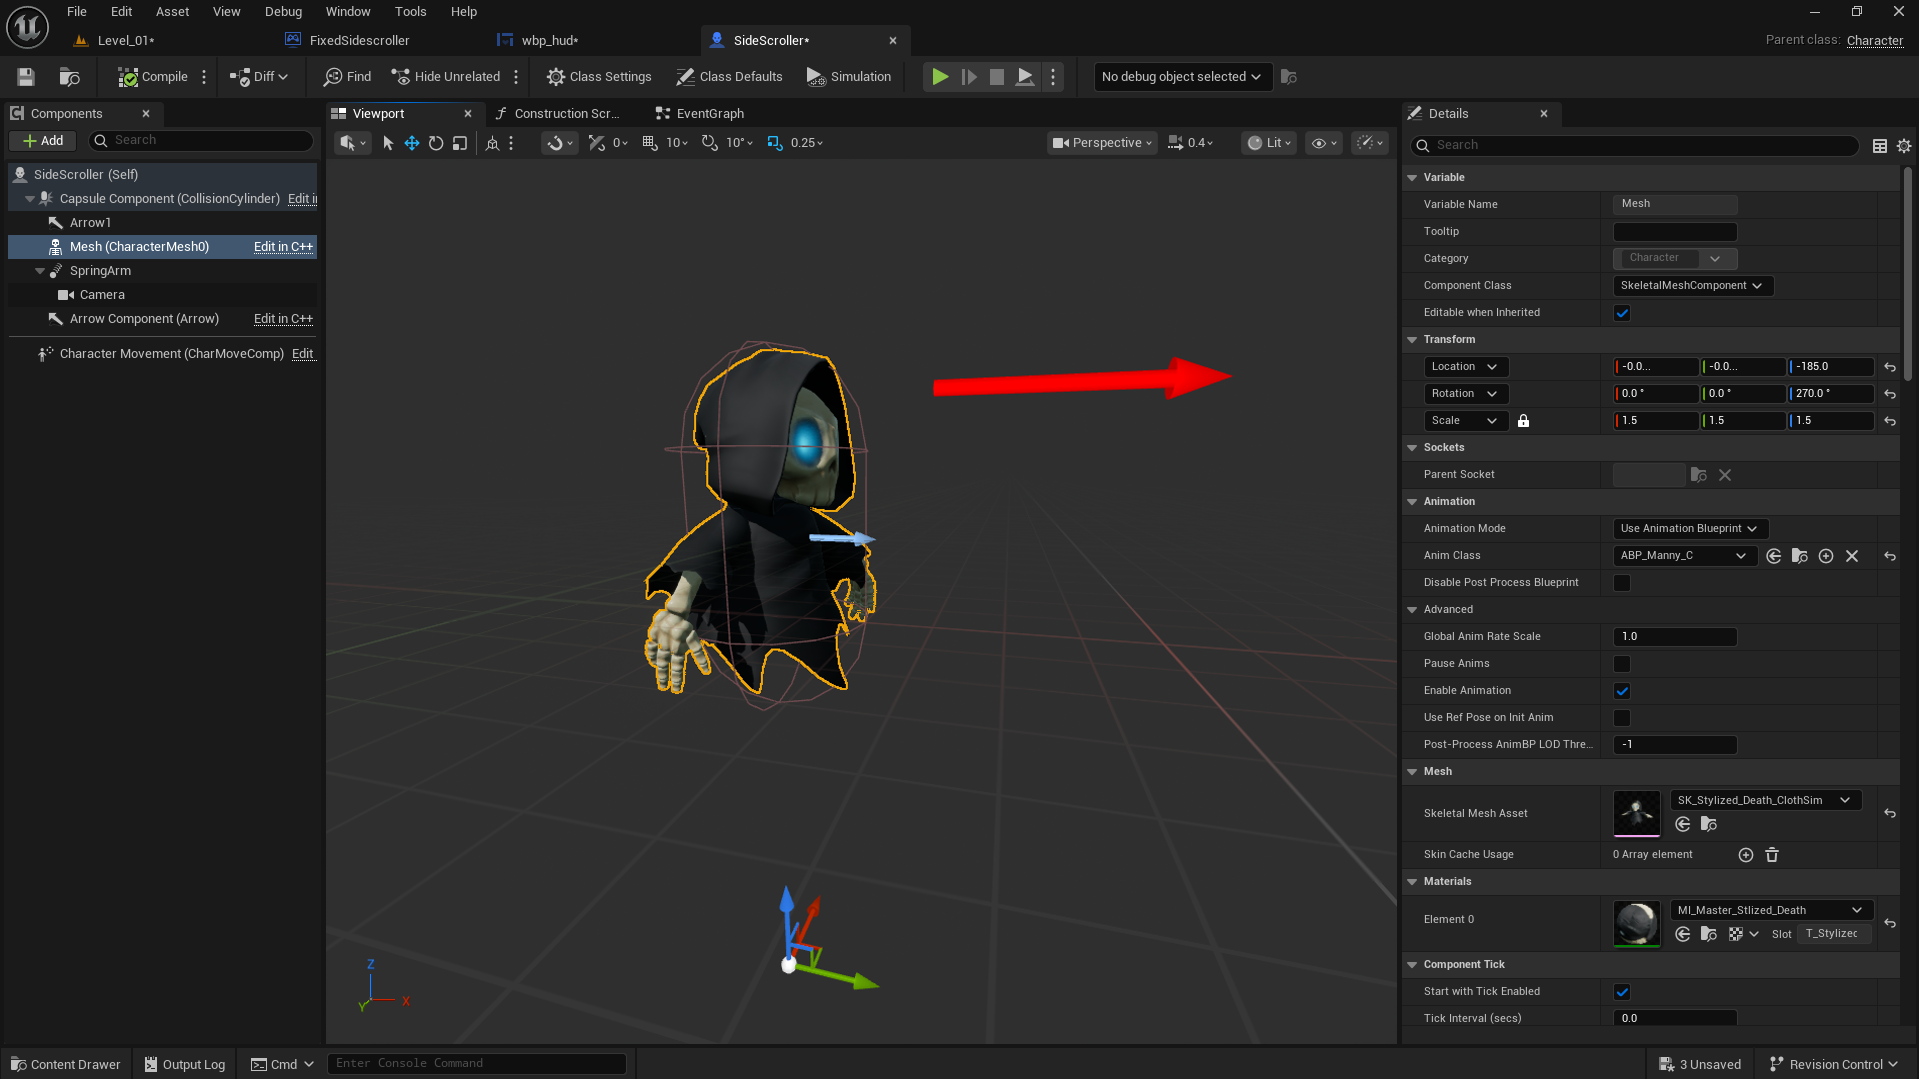Toggle Disable Post Process Blueprint checkbox
1919x1079 pixels.
[x=1622, y=583]
